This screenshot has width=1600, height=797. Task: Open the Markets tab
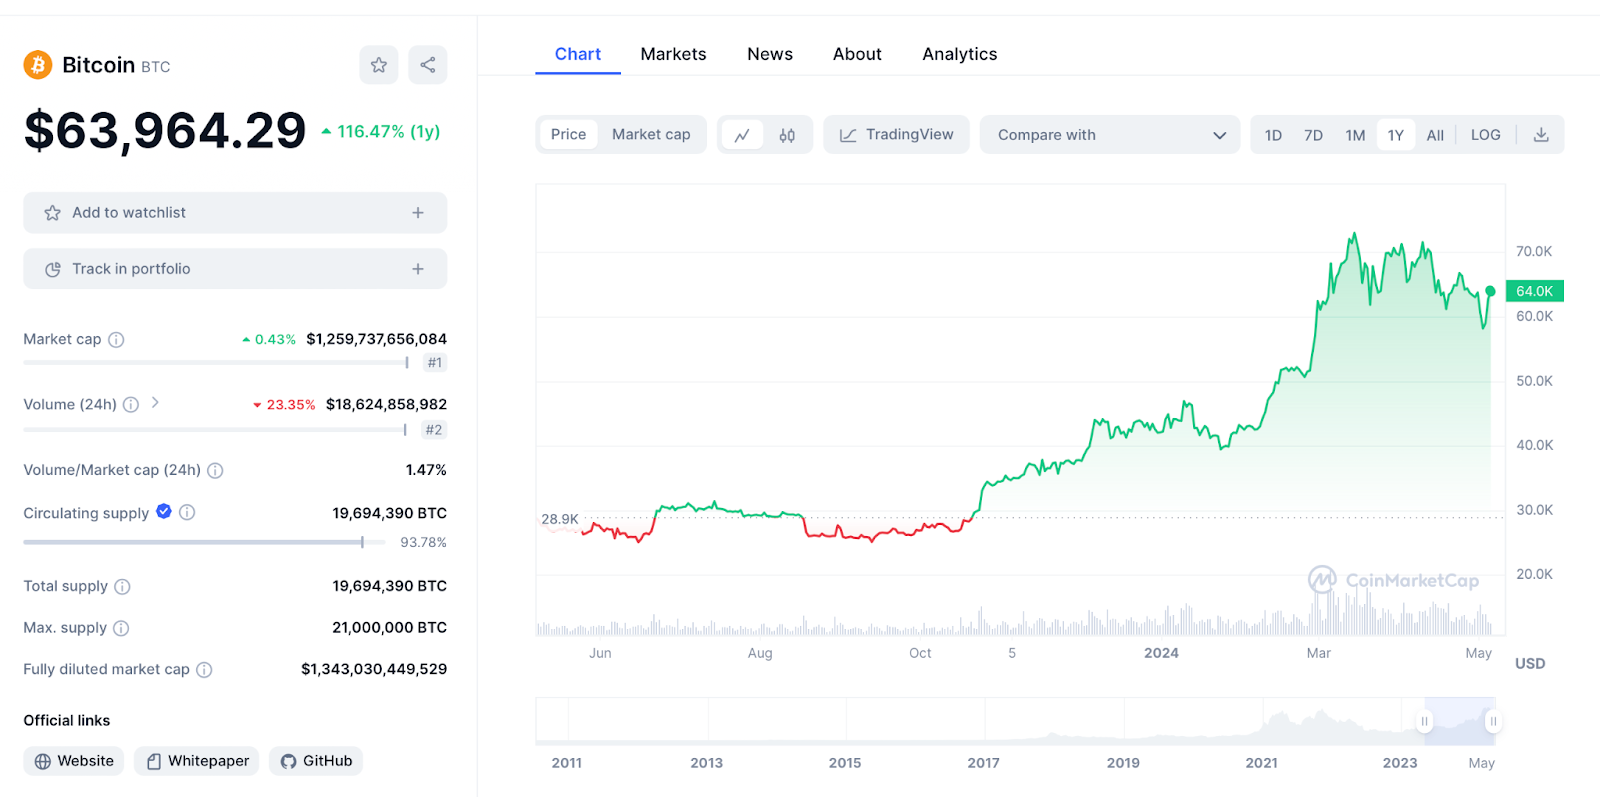(x=673, y=54)
